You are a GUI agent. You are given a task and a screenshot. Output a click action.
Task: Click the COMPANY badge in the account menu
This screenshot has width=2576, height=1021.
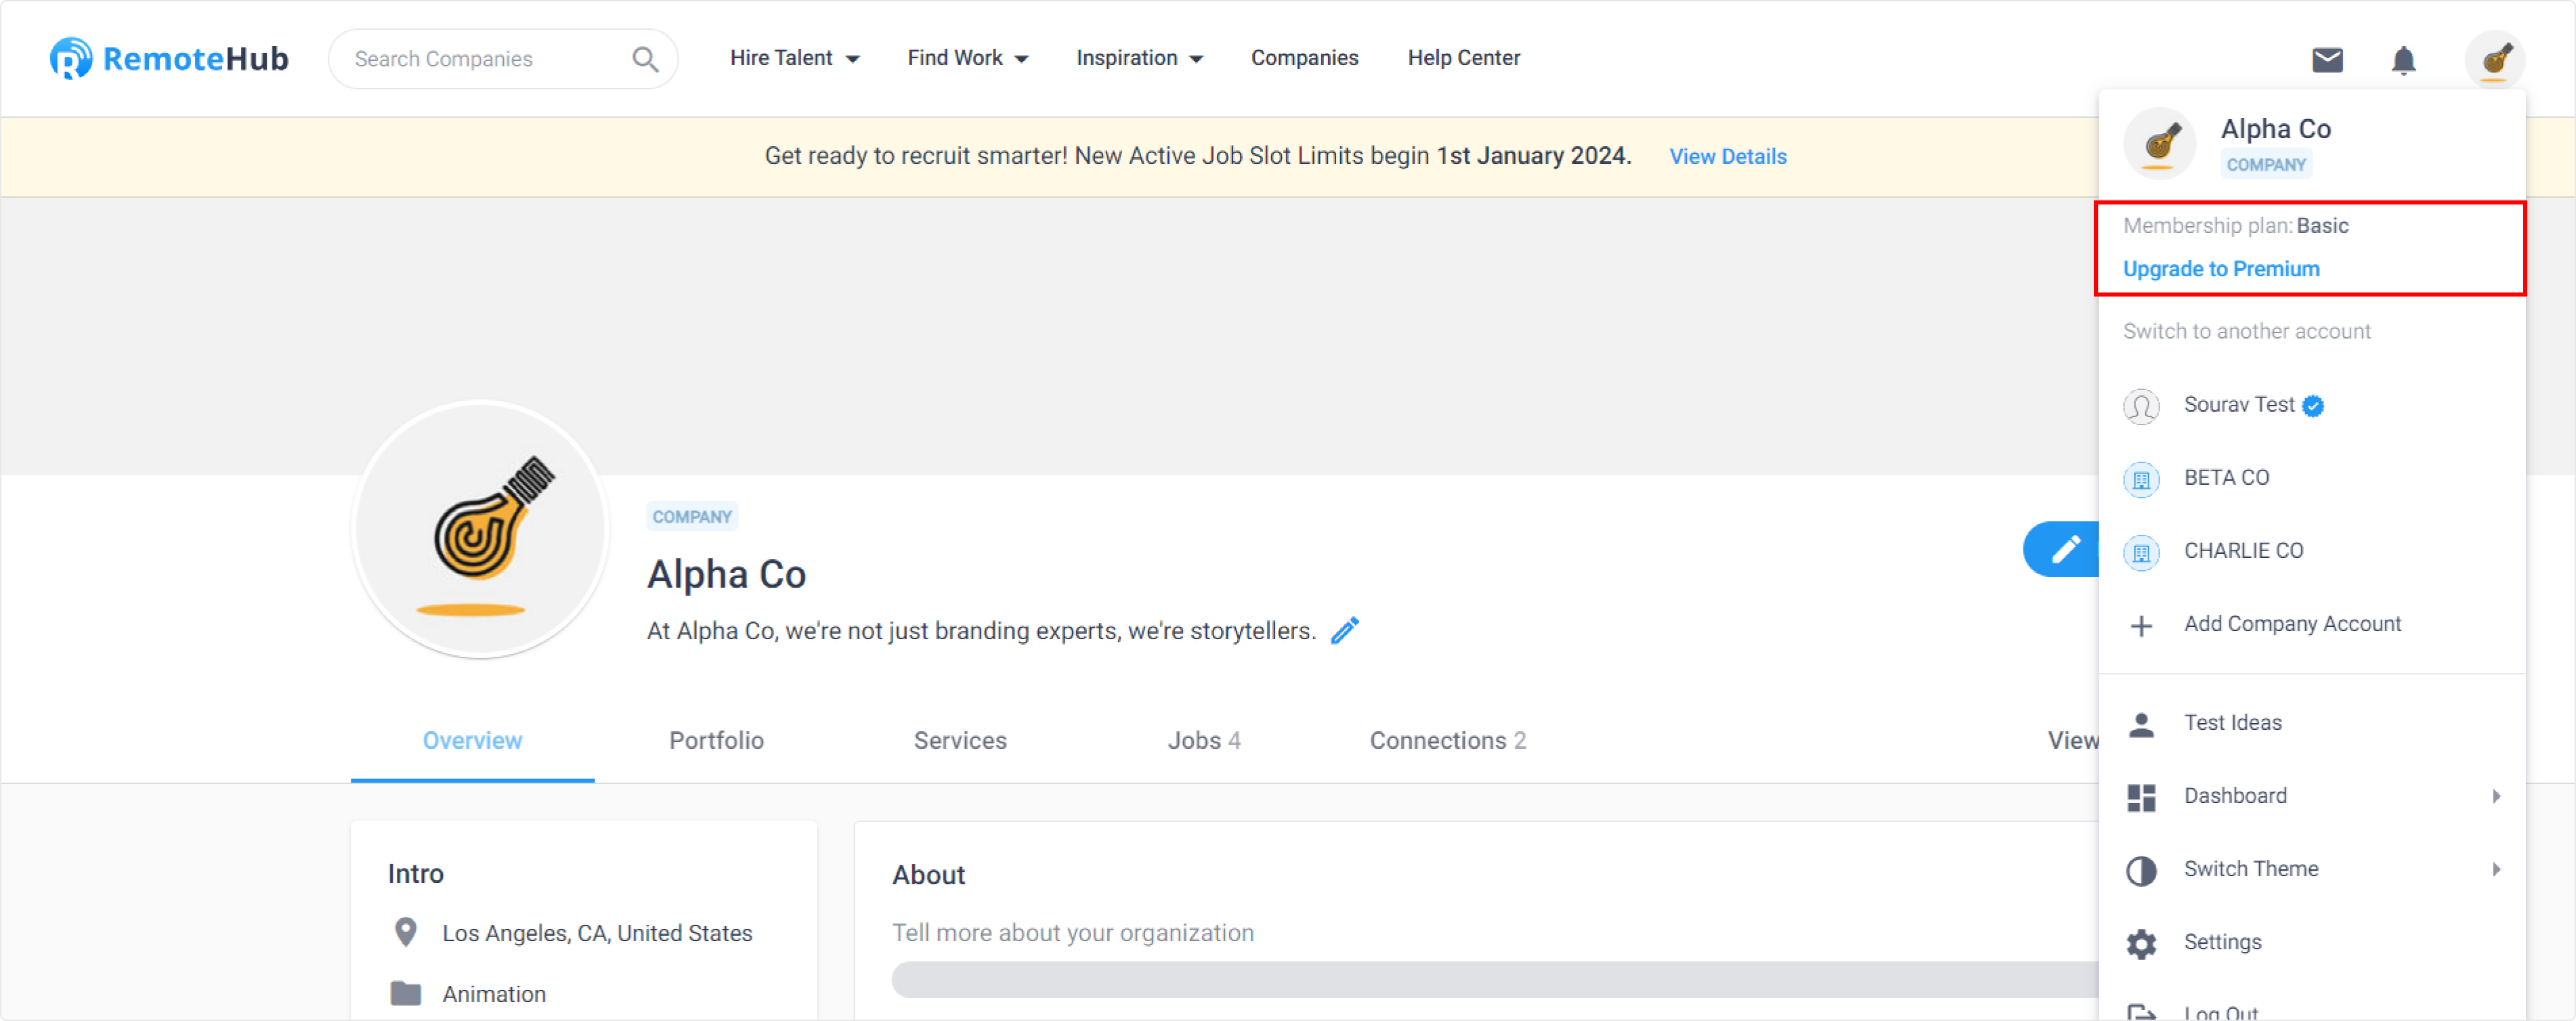(x=2266, y=165)
